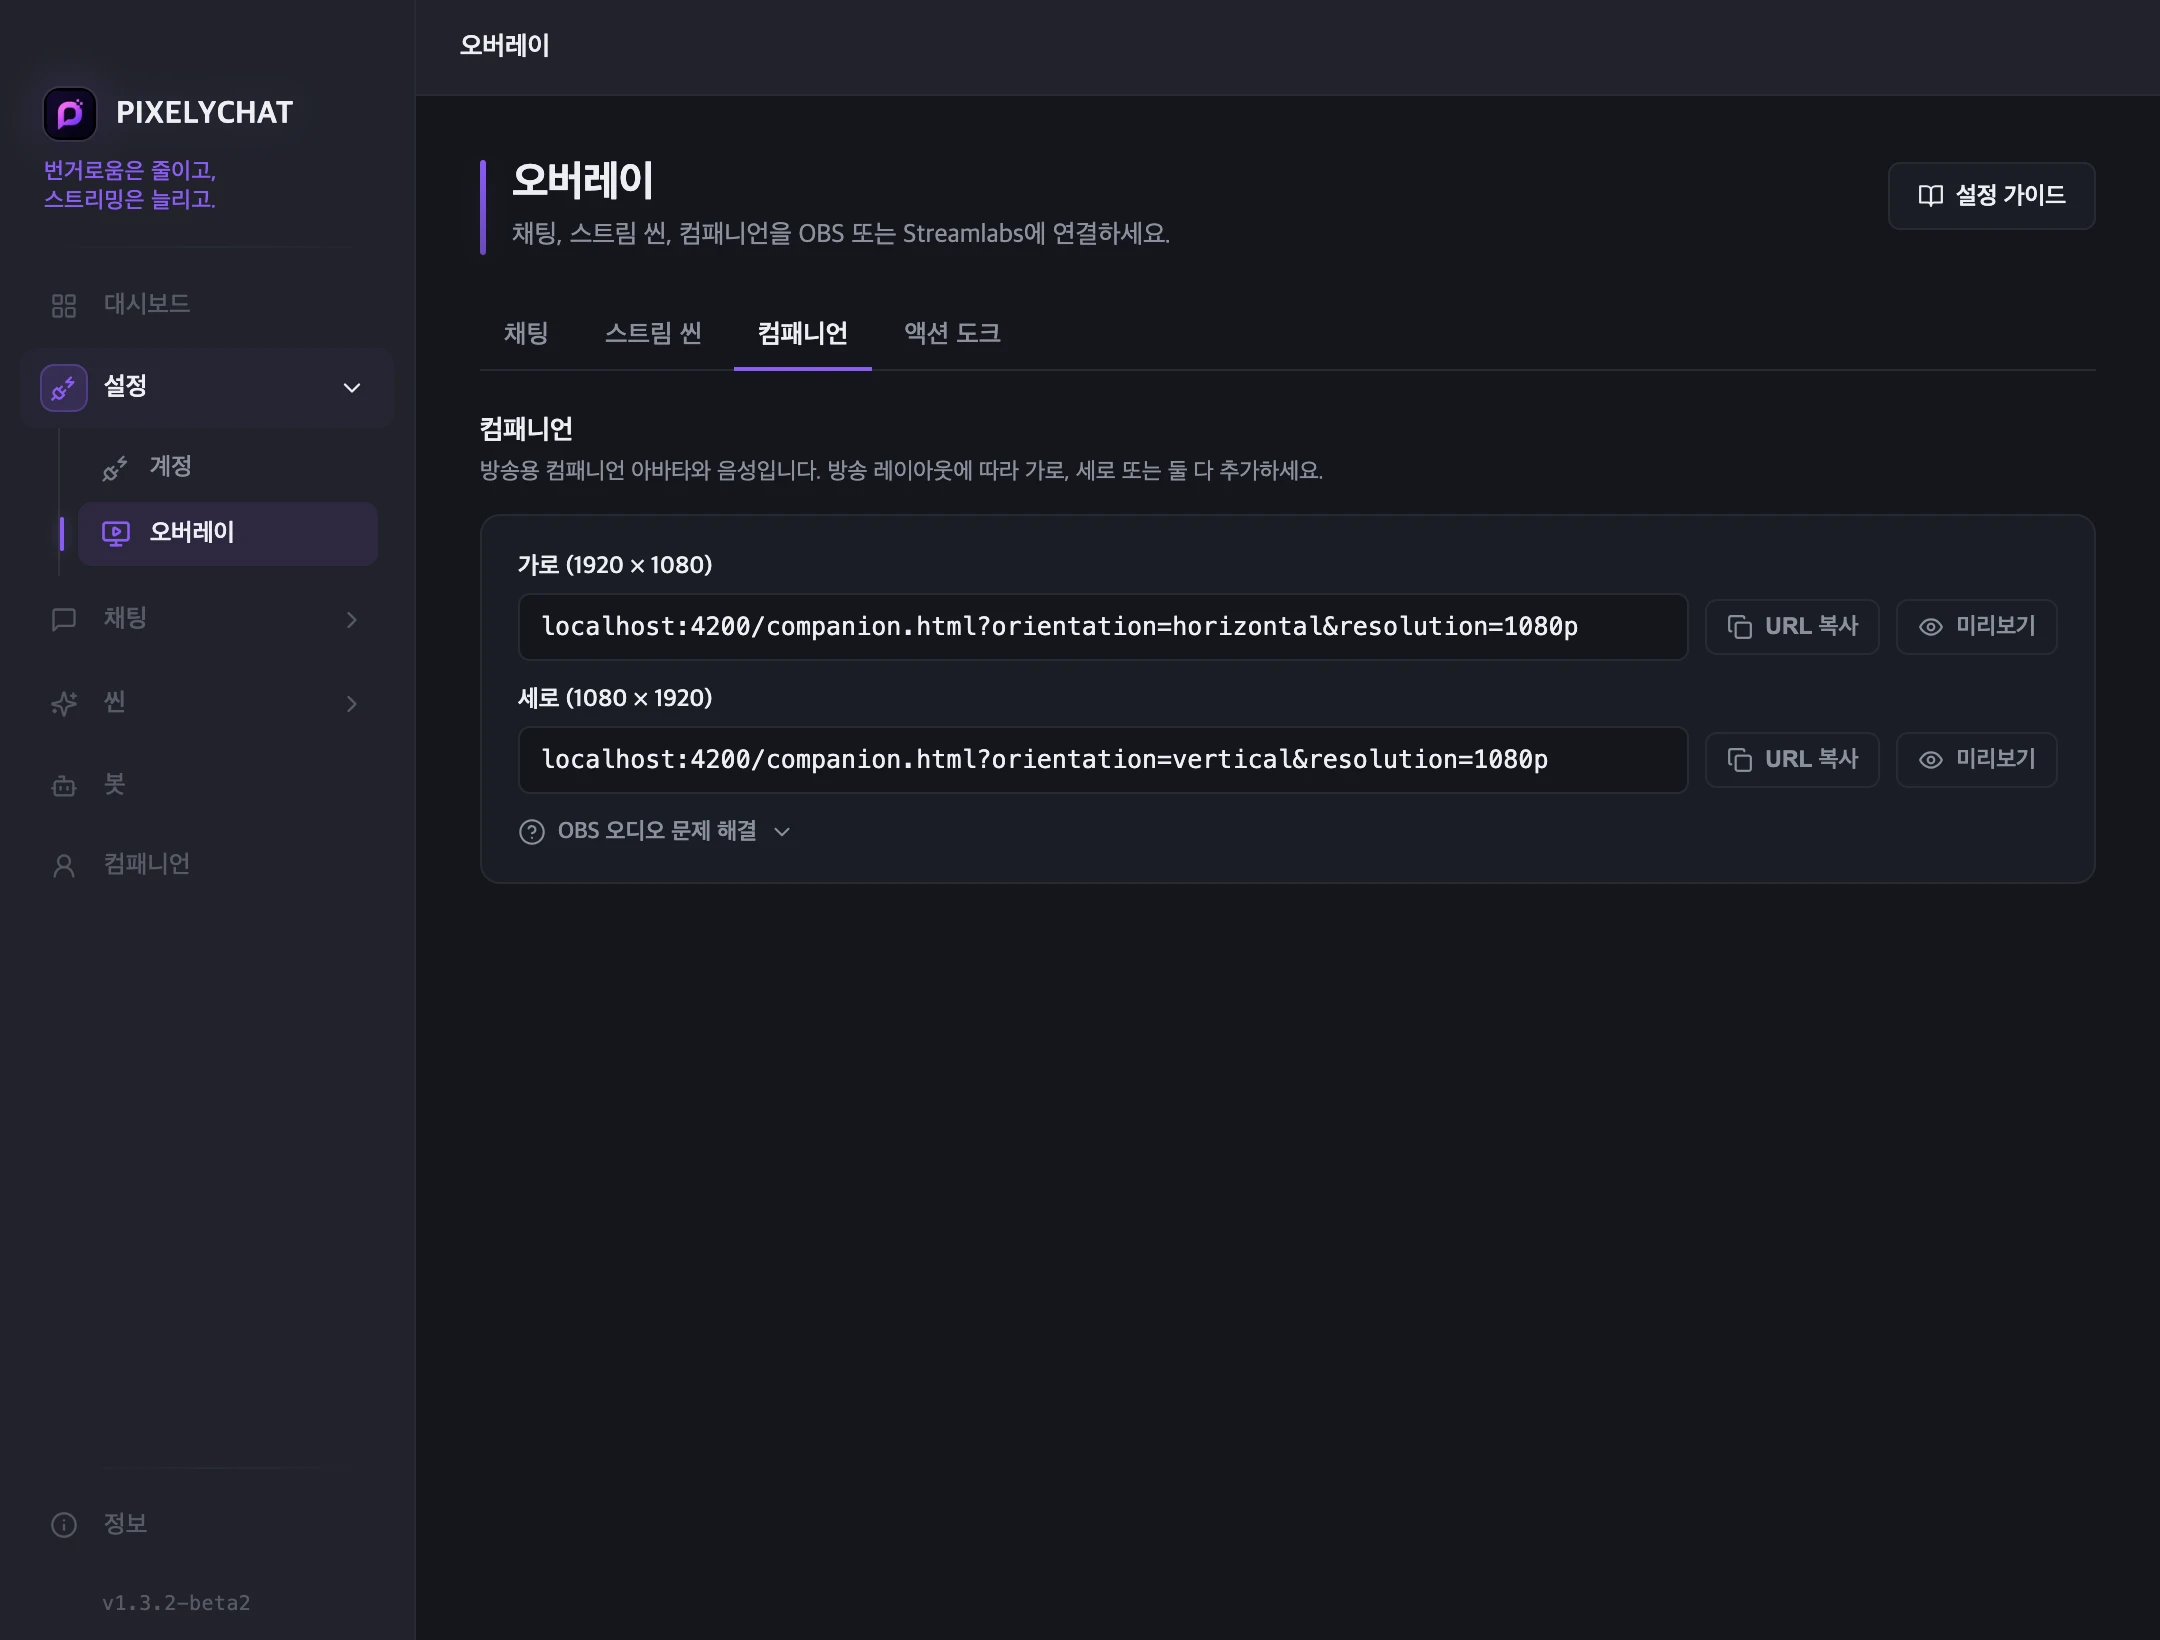2160x1640 pixels.
Task: Click the OBS 오디오 문제 해결 text
Action: pos(657,832)
